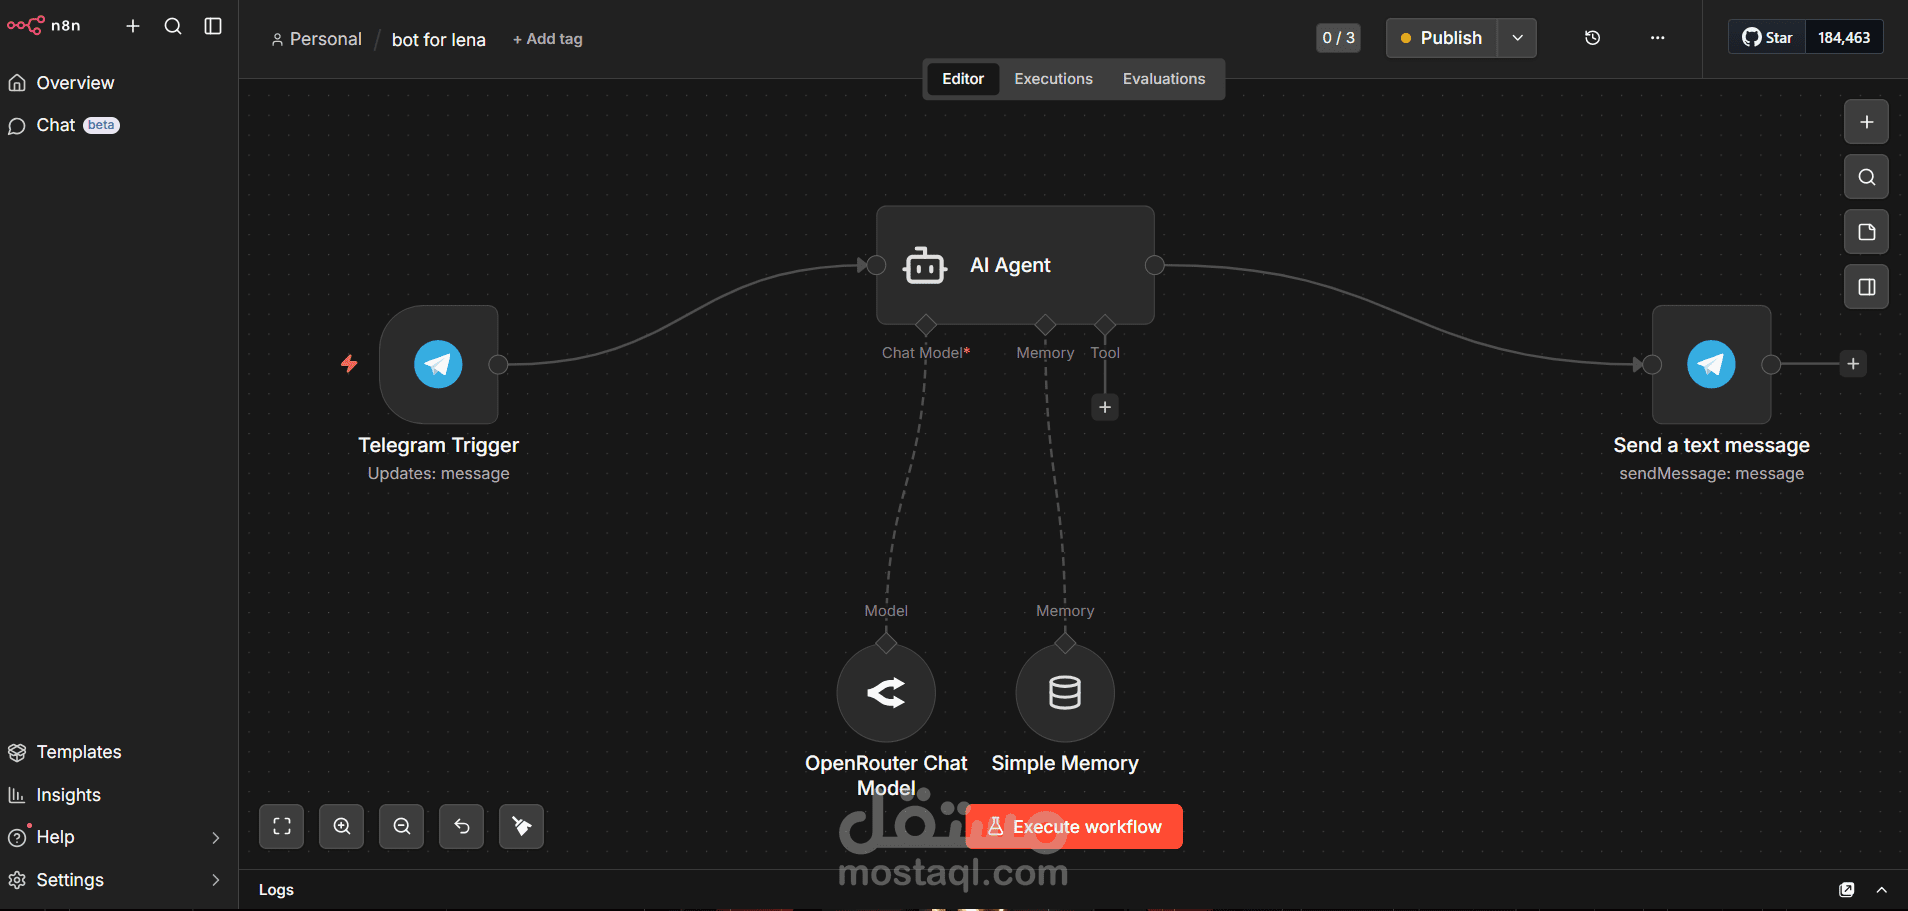Zoom out on the canvas
This screenshot has height=911, width=1908.
click(402, 826)
